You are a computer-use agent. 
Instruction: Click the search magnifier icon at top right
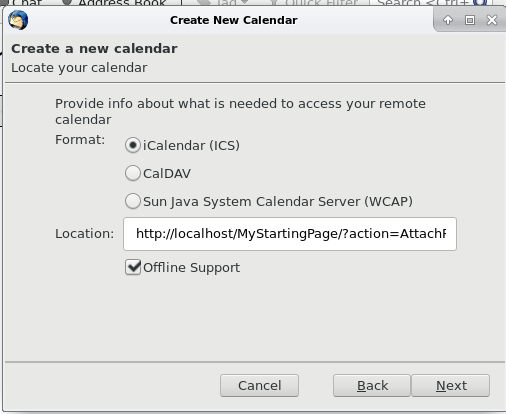[480, 3]
